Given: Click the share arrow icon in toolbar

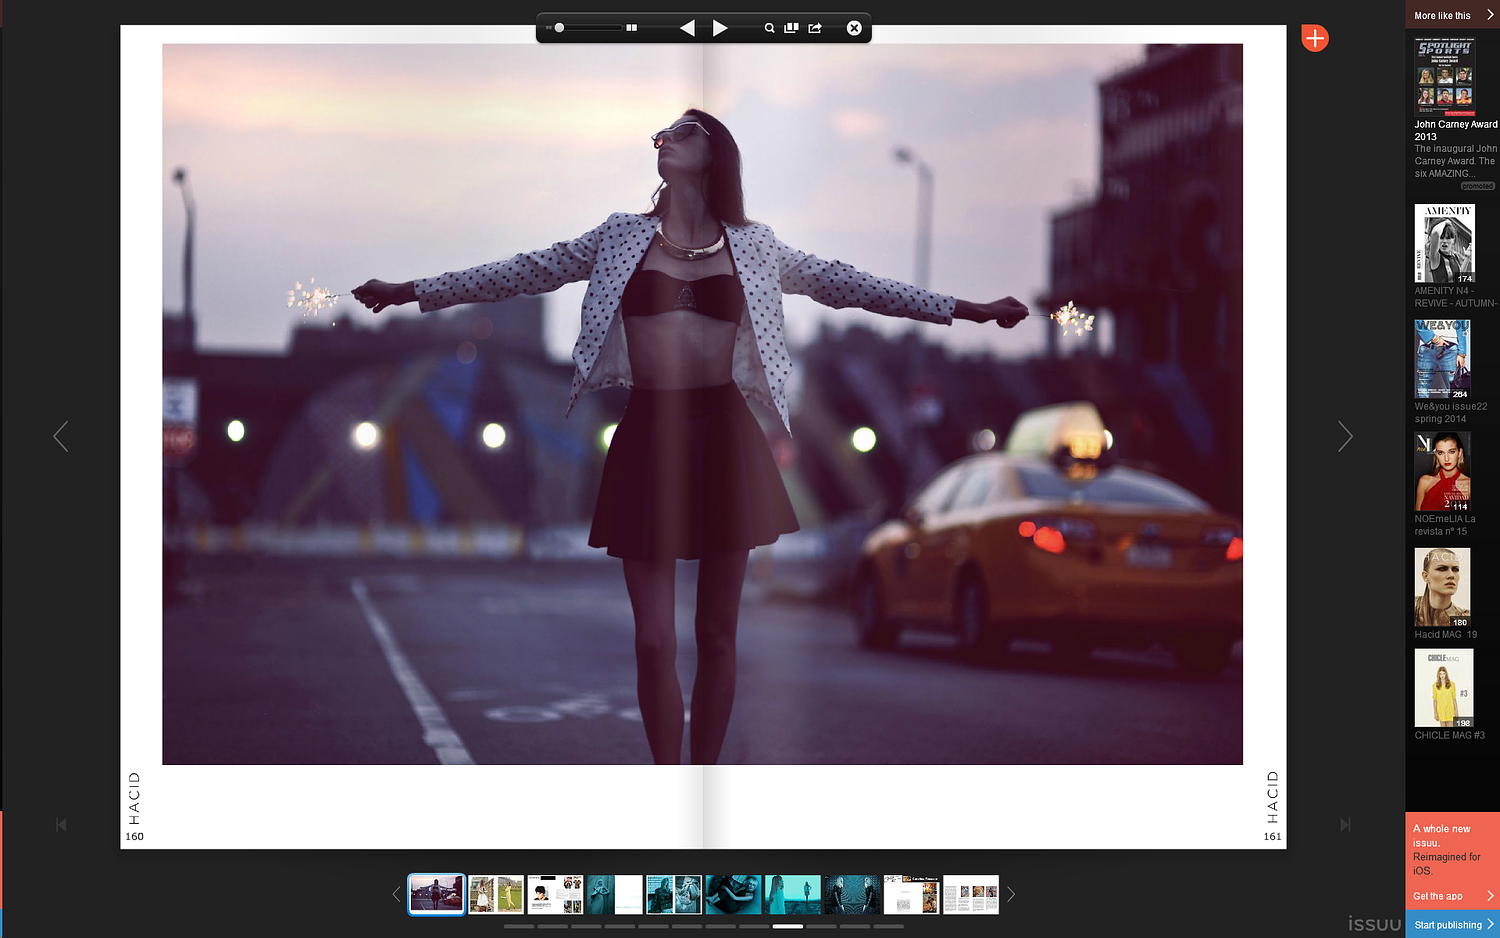Looking at the screenshot, I should (815, 28).
